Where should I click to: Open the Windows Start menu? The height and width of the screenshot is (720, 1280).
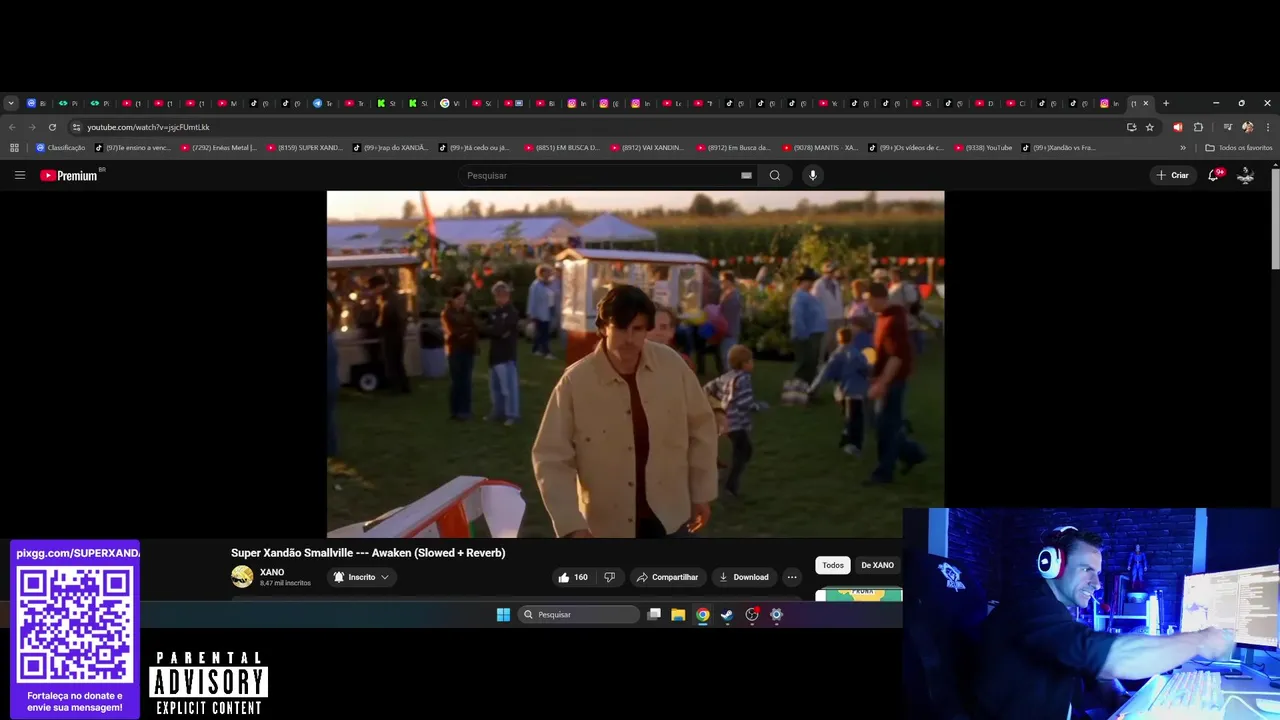point(503,615)
